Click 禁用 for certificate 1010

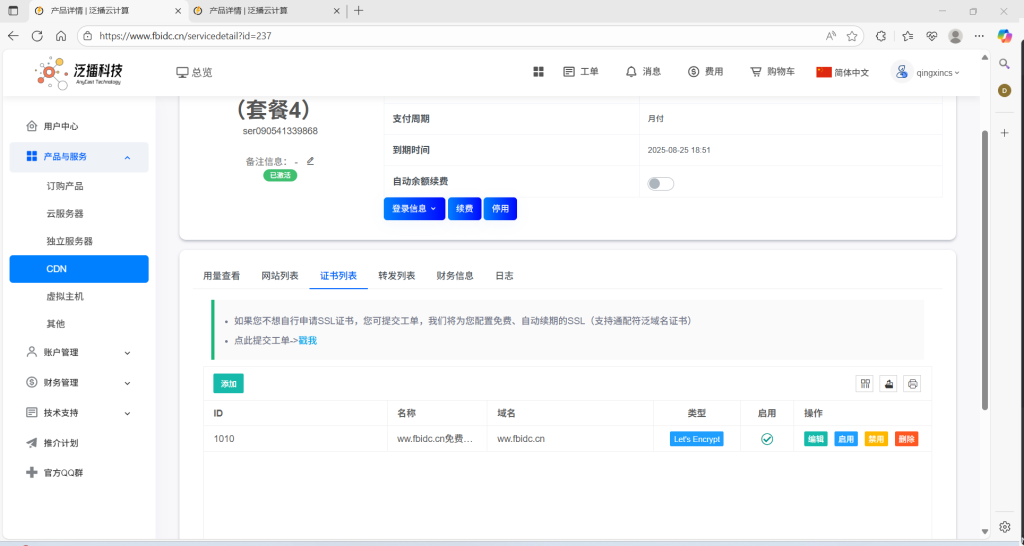pos(876,439)
